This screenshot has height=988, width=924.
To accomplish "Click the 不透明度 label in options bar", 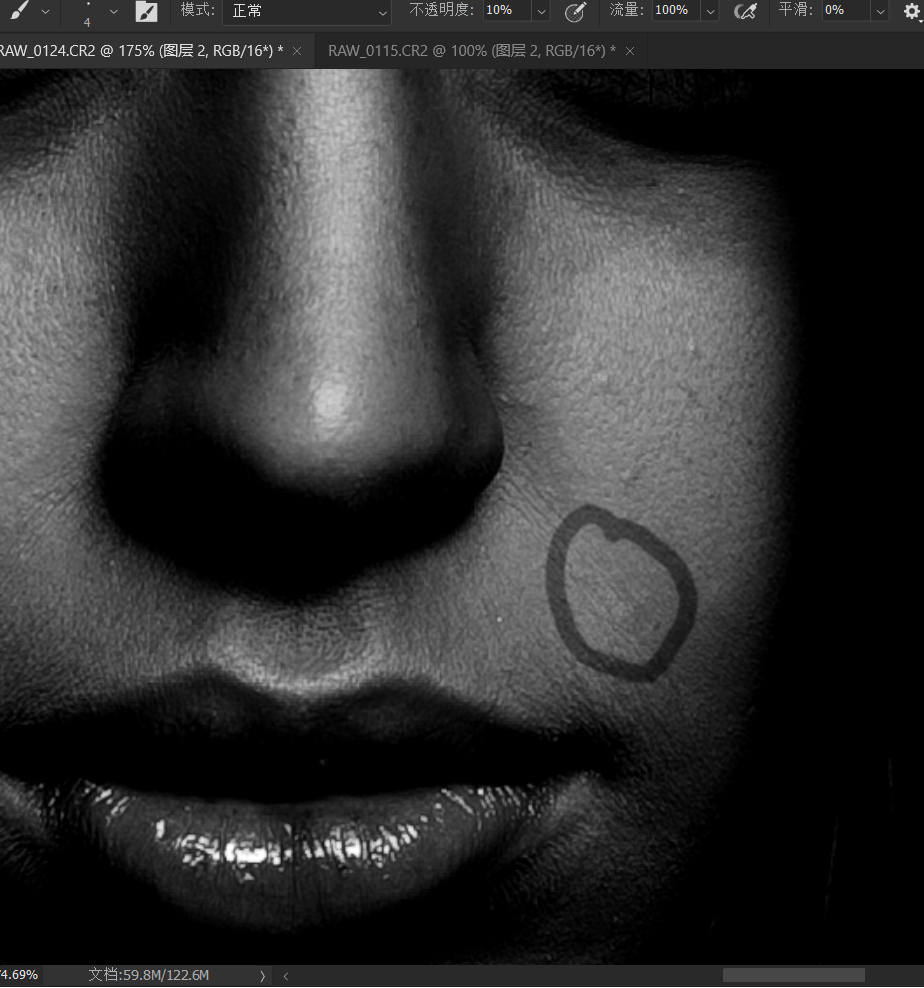I will point(441,10).
